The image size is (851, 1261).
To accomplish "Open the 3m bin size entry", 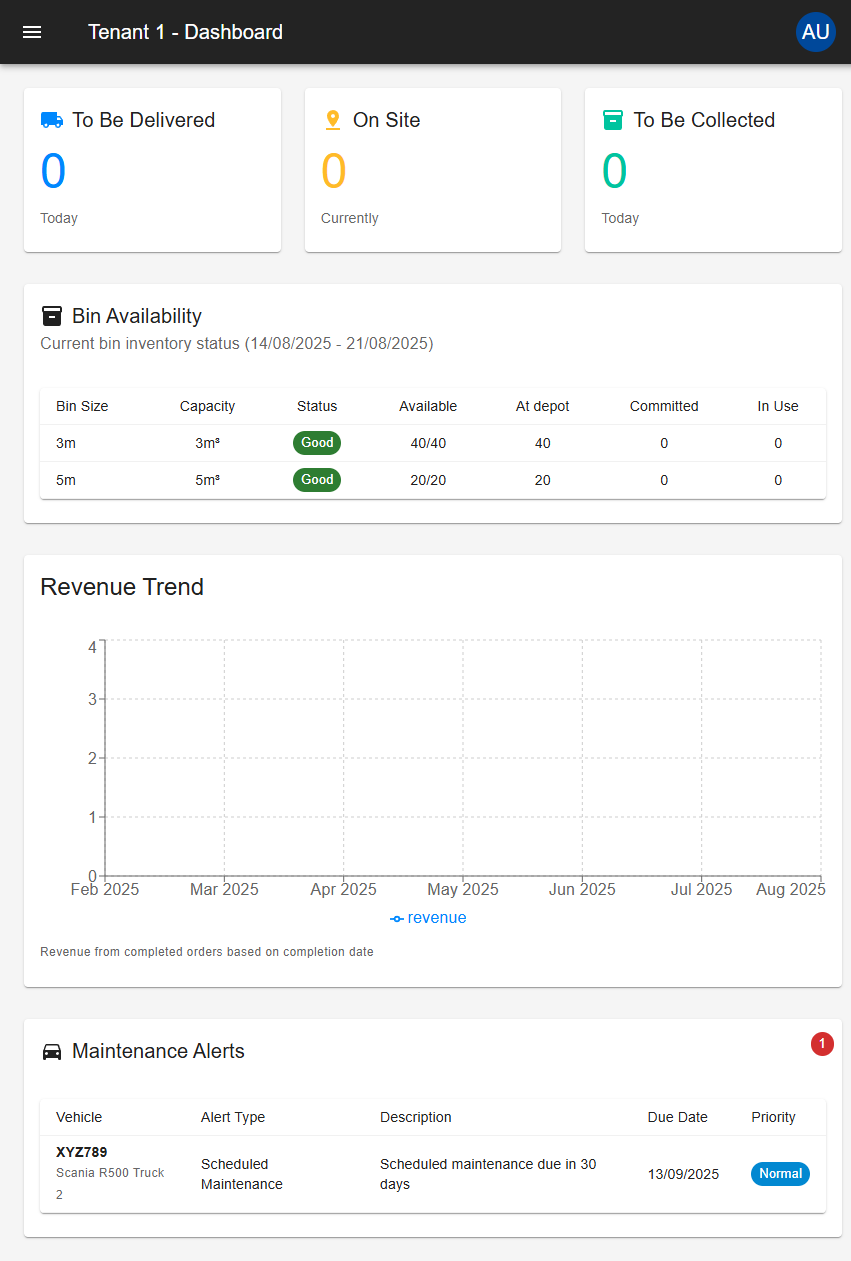I will tap(64, 442).
